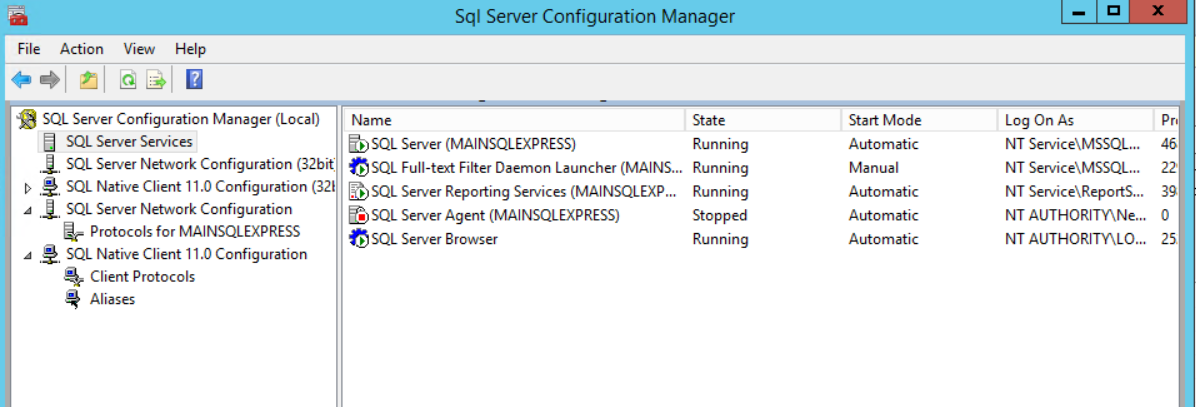Minimize the Configuration Manager window

(x=1078, y=11)
